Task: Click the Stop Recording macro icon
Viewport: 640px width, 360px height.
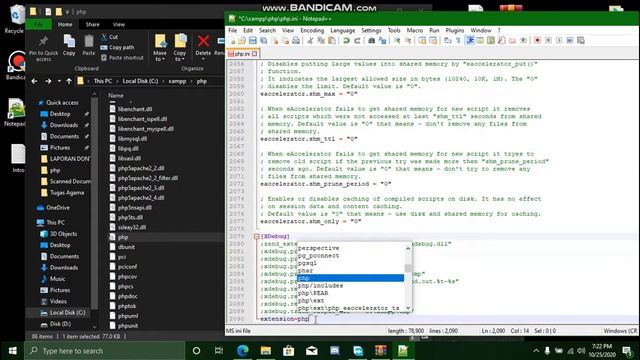Action: [549, 40]
